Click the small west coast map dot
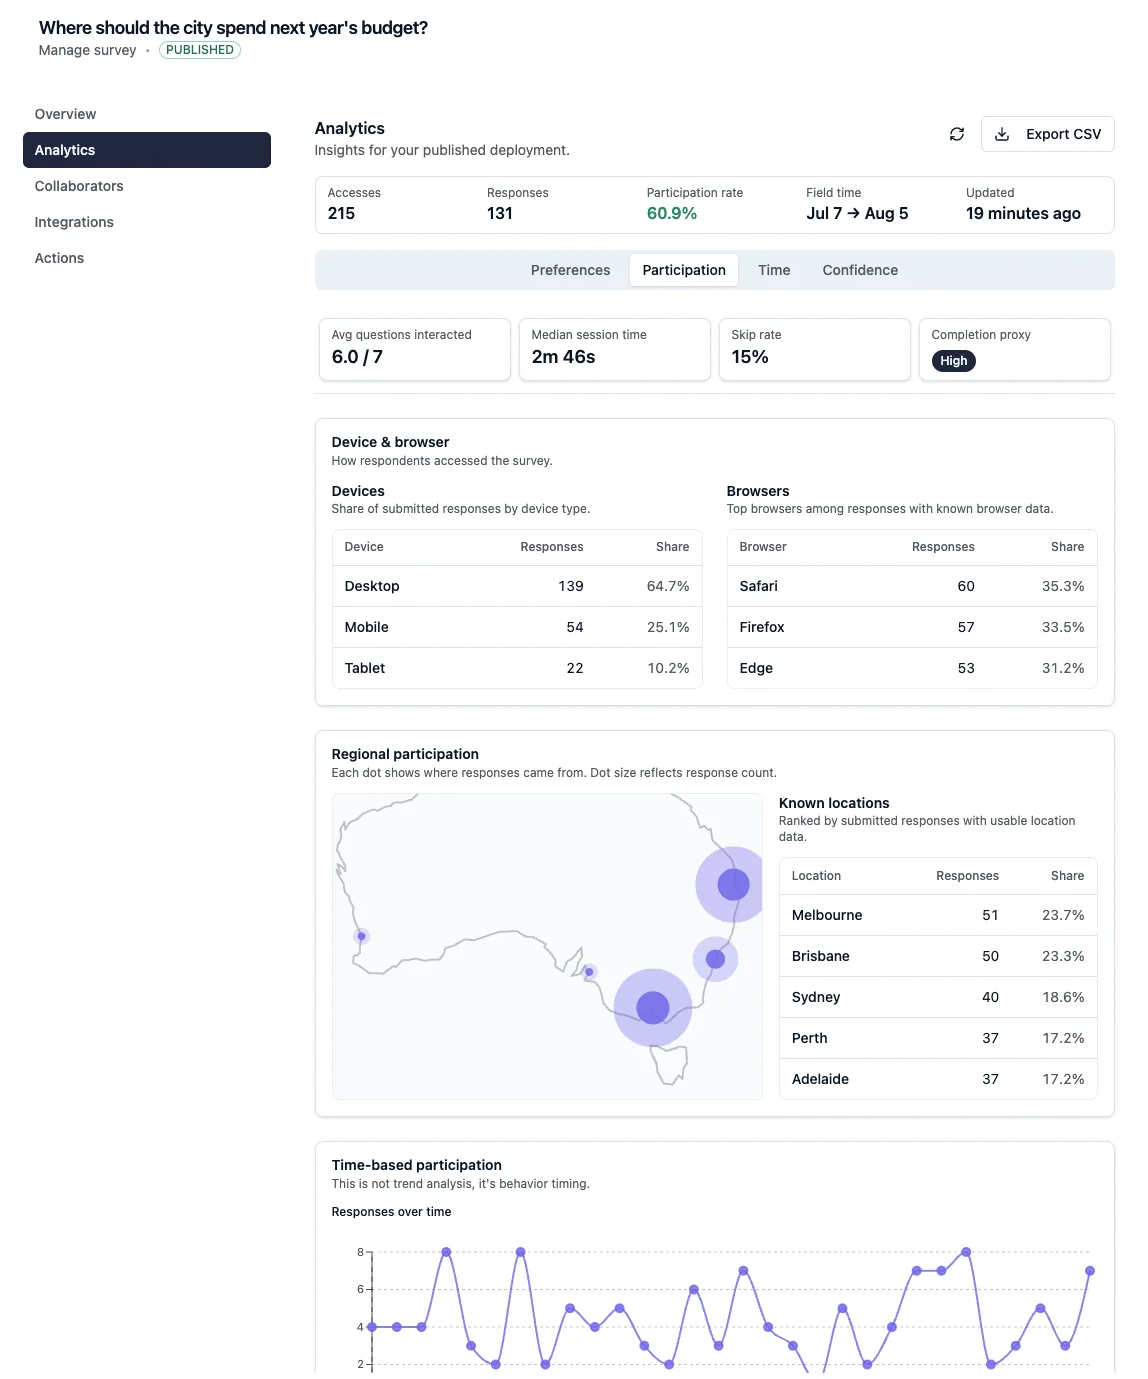The height and width of the screenshot is (1379, 1148). point(361,936)
